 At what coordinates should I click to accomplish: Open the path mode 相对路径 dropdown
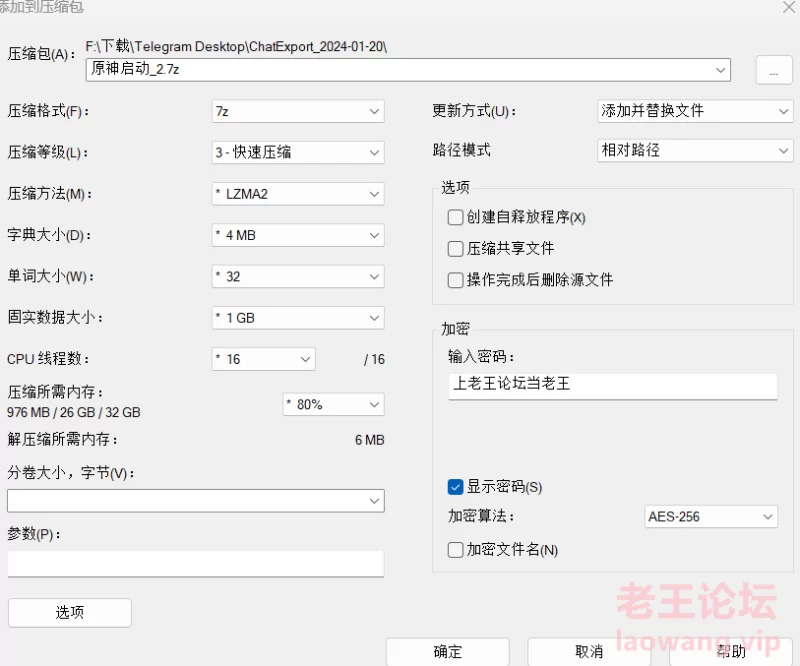tap(695, 150)
